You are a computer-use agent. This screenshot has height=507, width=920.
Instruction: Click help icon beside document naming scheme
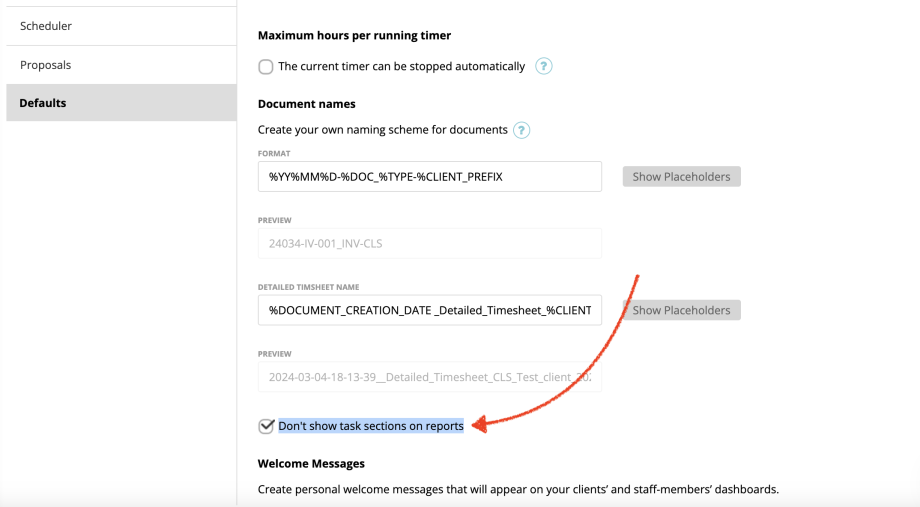coord(521,130)
